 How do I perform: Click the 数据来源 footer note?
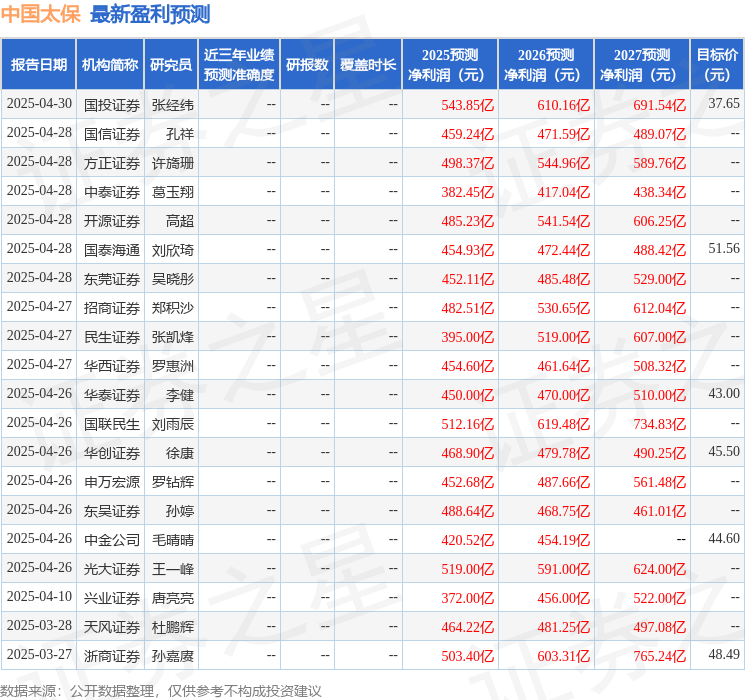click(161, 690)
